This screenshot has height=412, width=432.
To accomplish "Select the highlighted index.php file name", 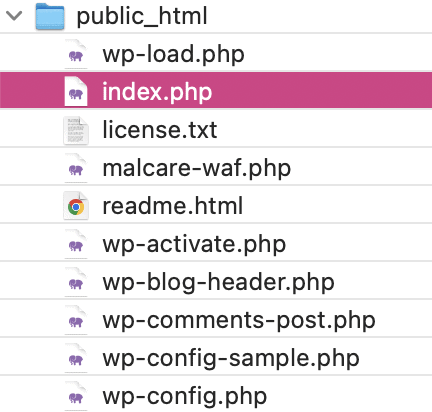I will point(157,92).
